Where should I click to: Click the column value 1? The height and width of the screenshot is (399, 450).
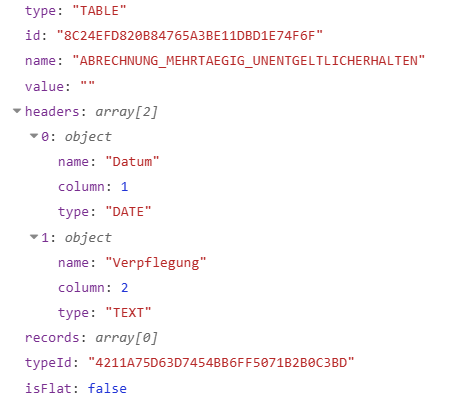point(124,187)
